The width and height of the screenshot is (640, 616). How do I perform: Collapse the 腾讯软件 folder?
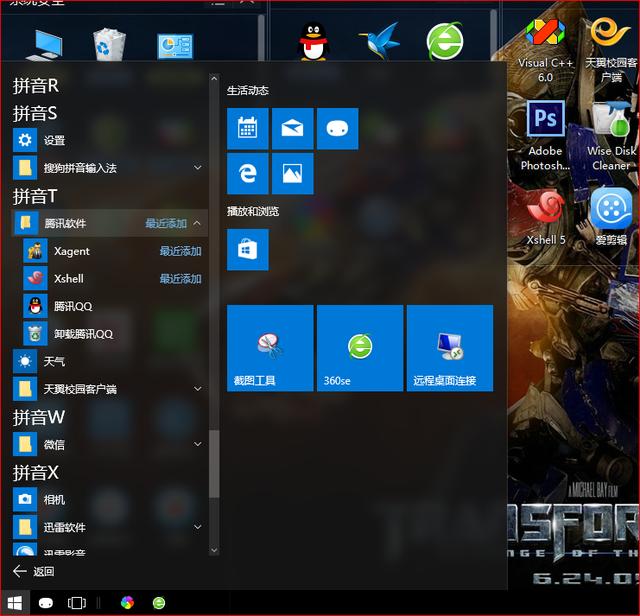click(197, 223)
